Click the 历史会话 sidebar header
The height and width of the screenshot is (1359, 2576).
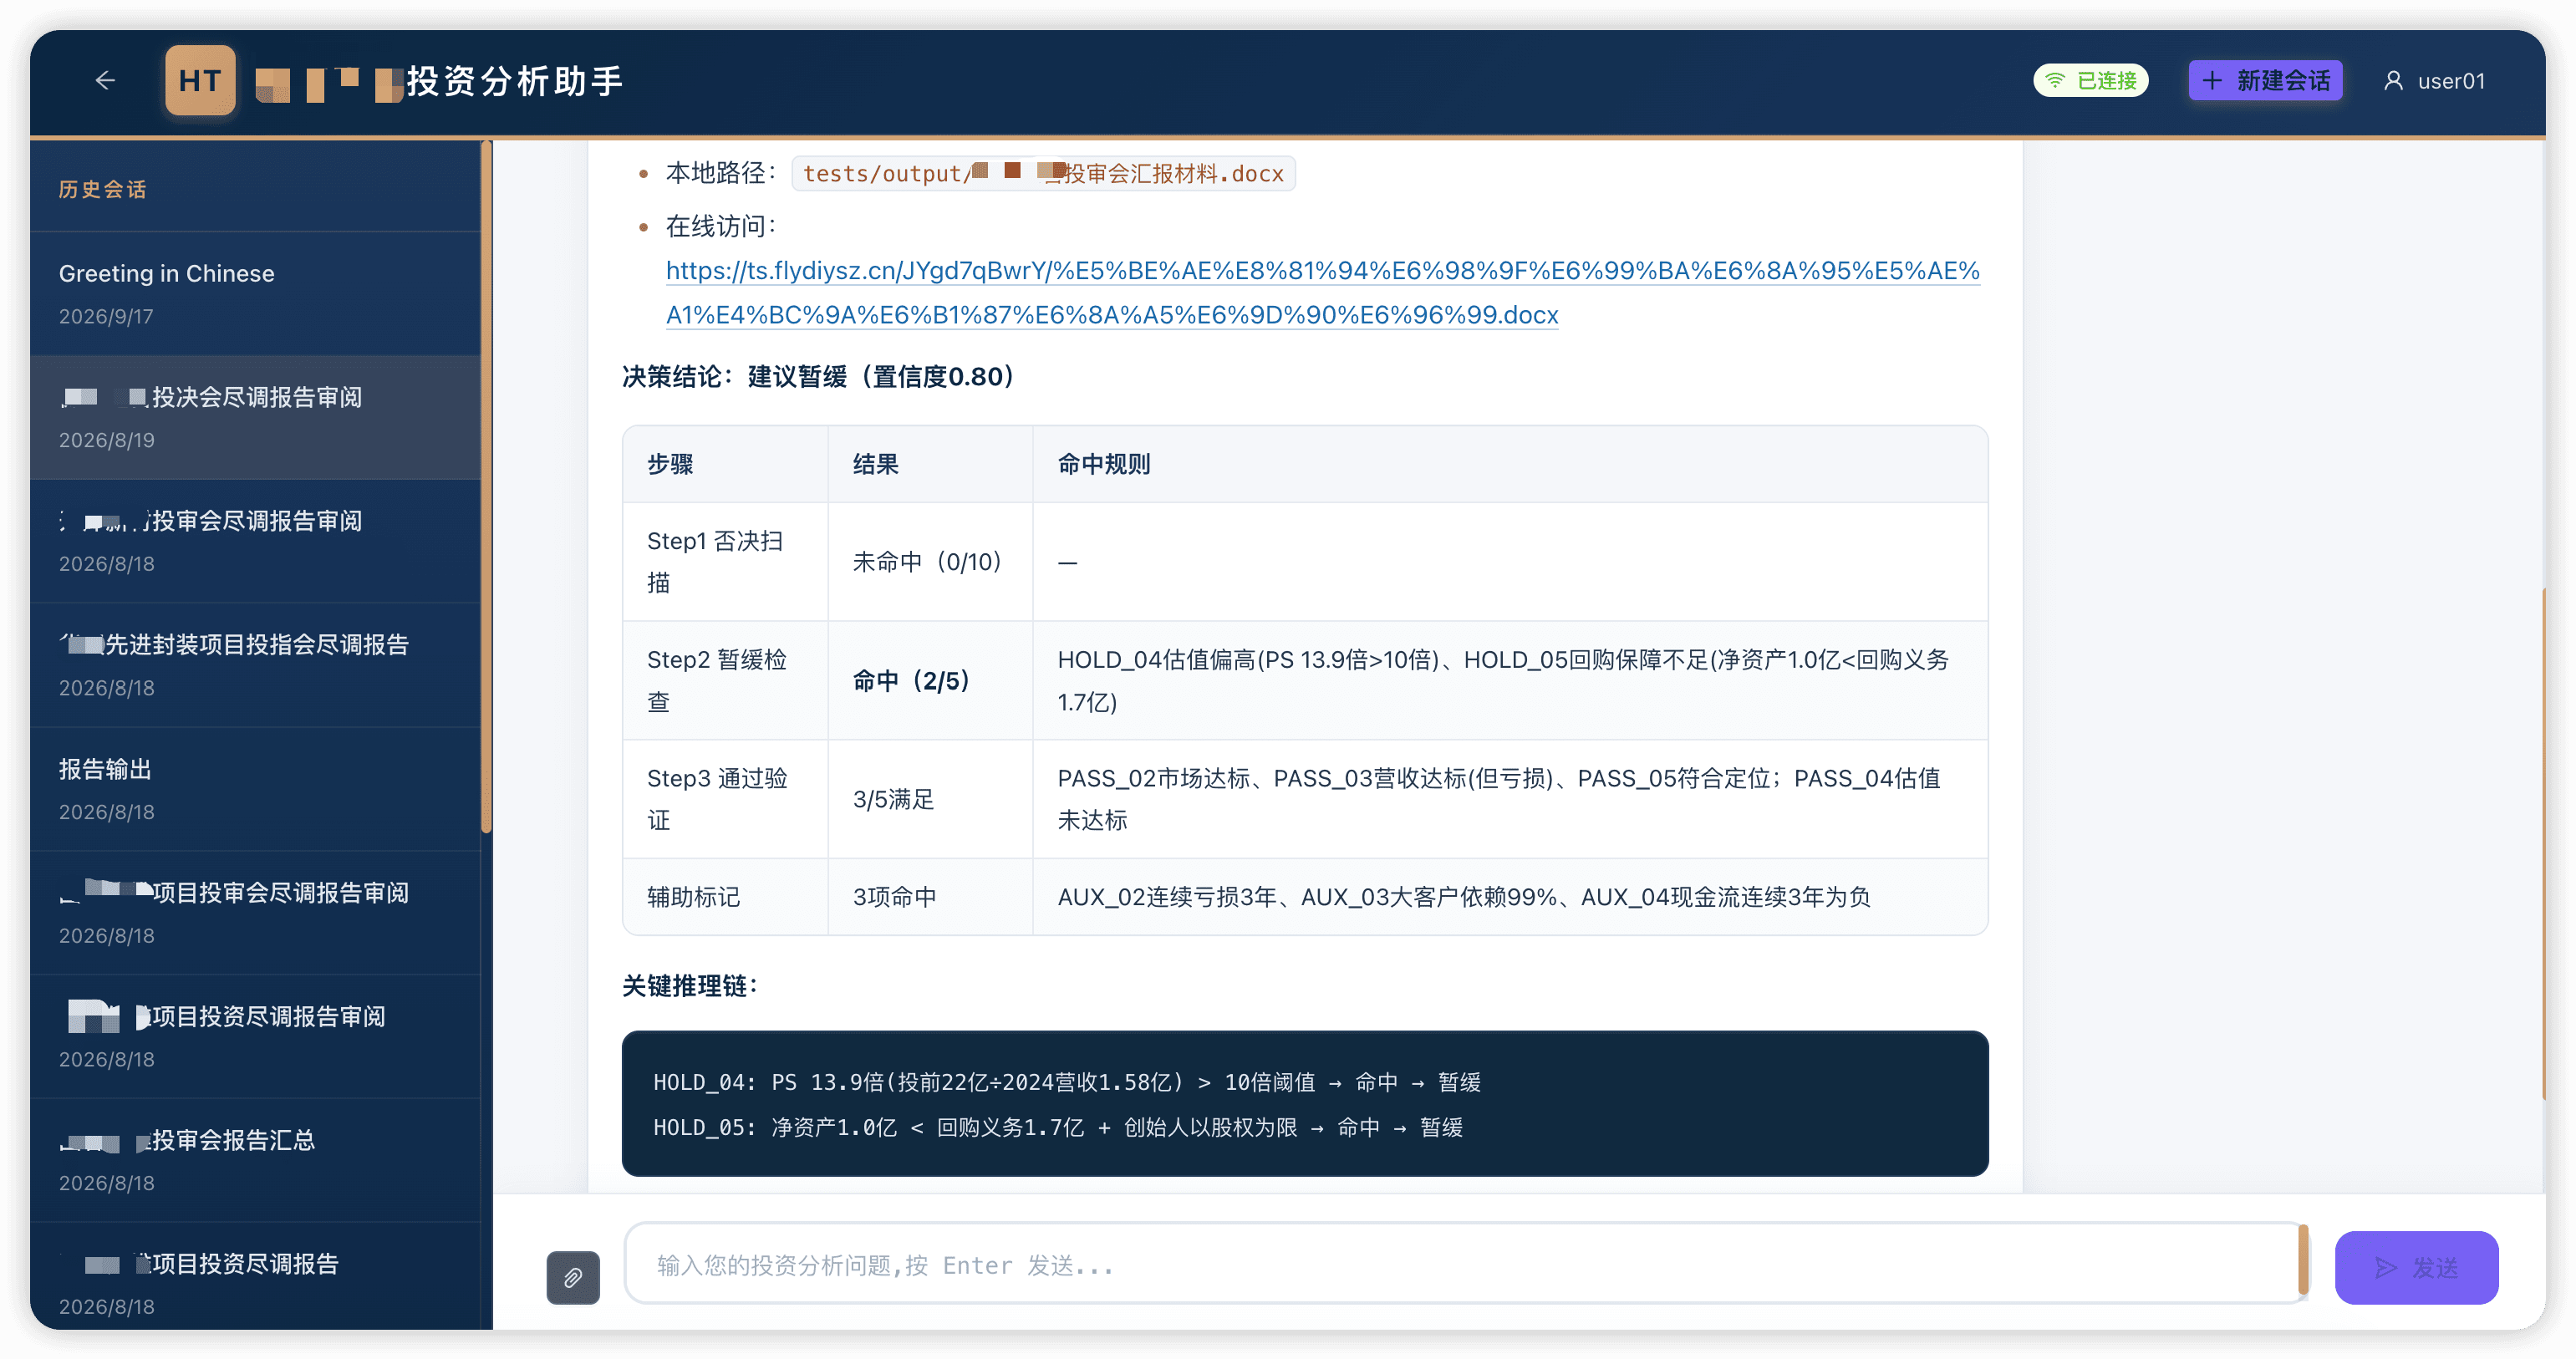click(x=102, y=189)
